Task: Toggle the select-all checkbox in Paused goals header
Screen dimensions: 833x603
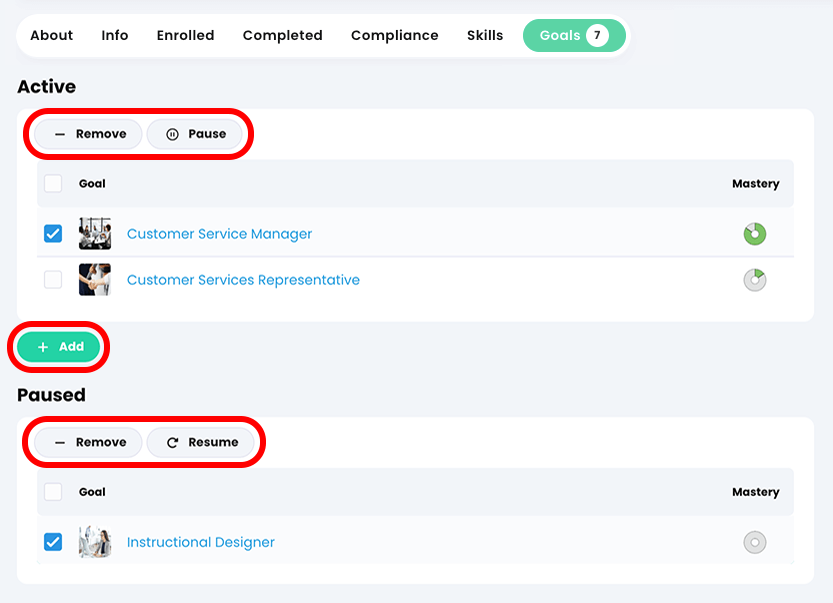Action: tap(53, 491)
